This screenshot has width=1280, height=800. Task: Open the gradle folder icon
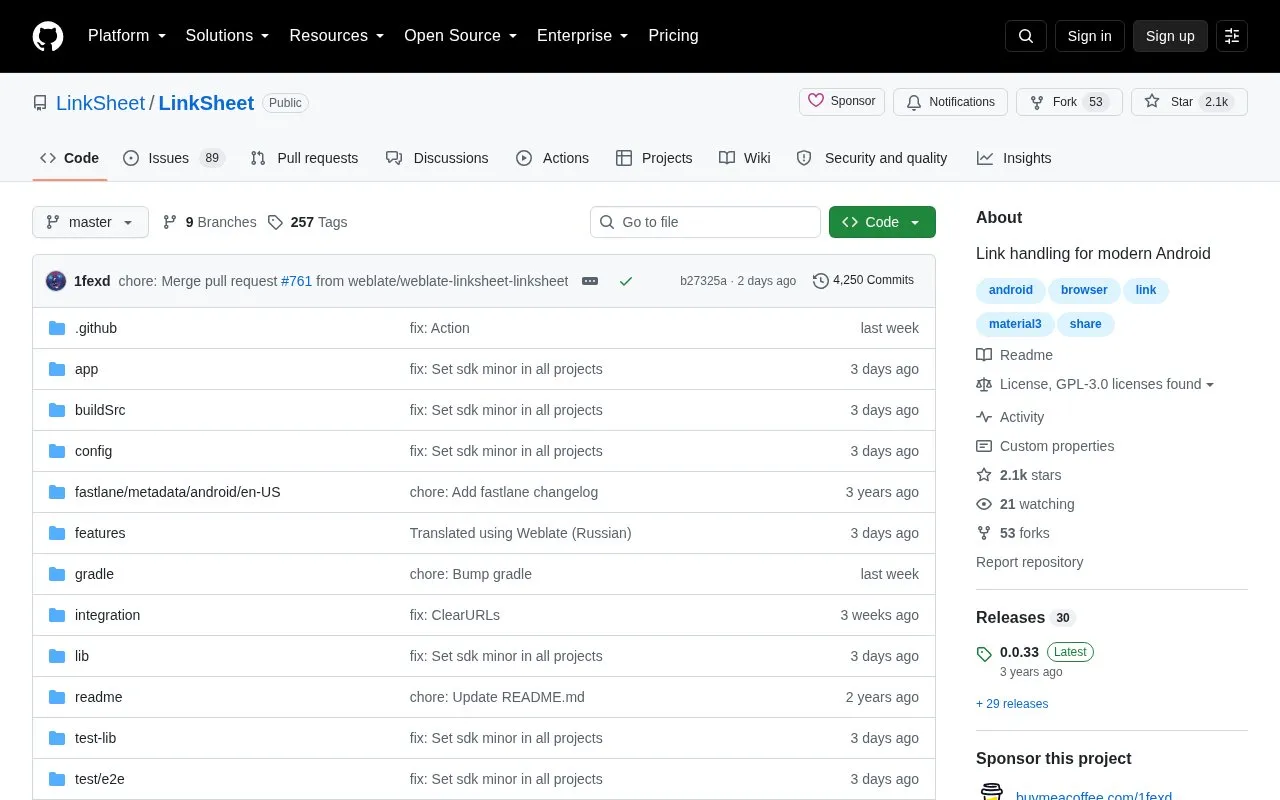57,574
